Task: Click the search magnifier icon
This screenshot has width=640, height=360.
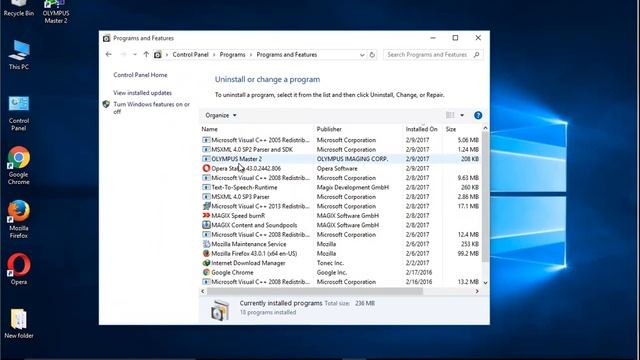Action: point(476,54)
